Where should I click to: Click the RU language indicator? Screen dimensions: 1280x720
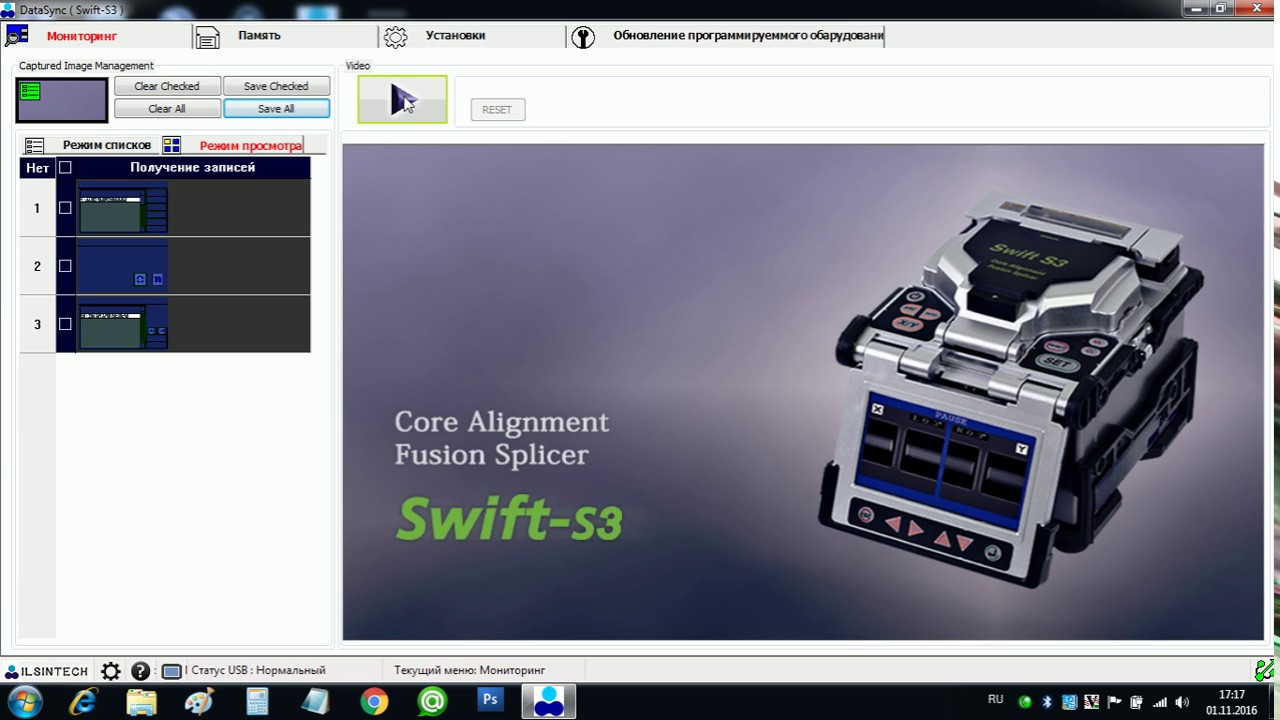click(995, 700)
